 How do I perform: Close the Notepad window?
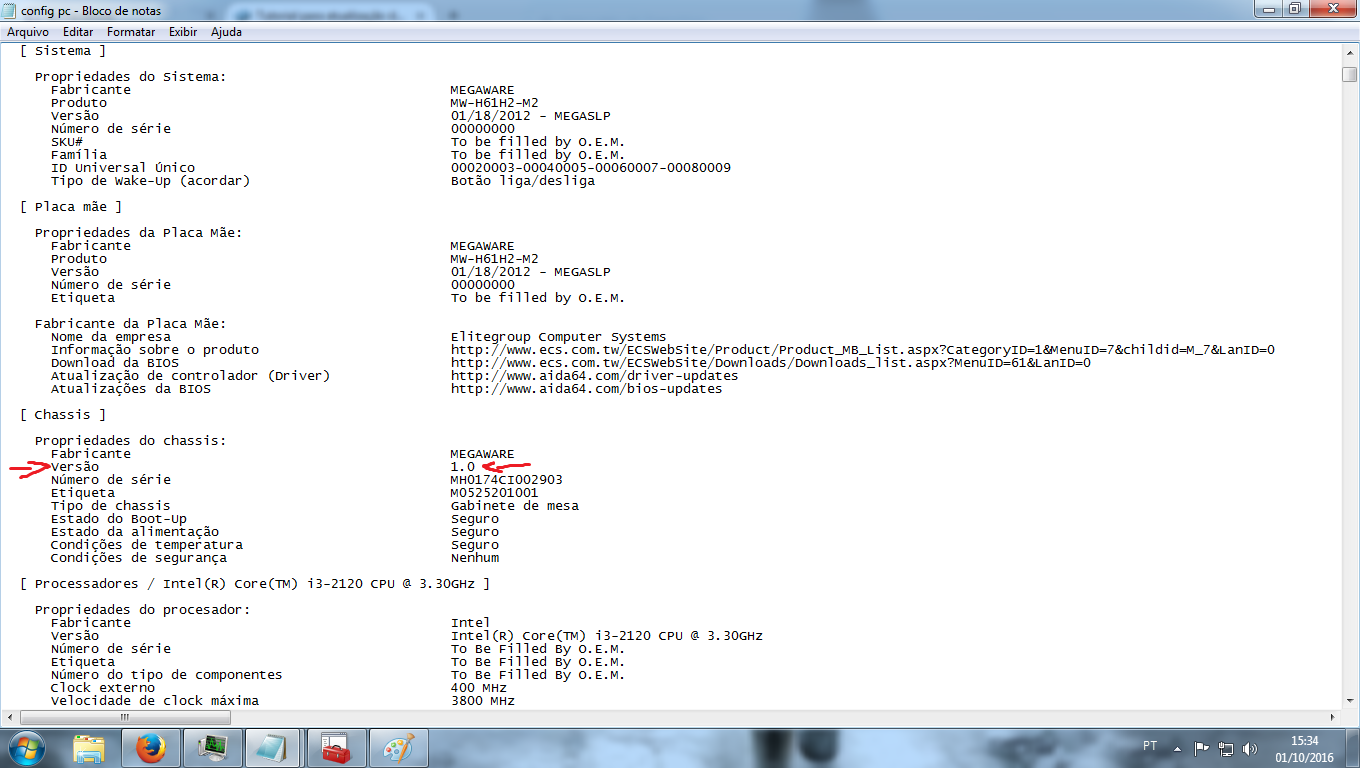[x=1331, y=9]
